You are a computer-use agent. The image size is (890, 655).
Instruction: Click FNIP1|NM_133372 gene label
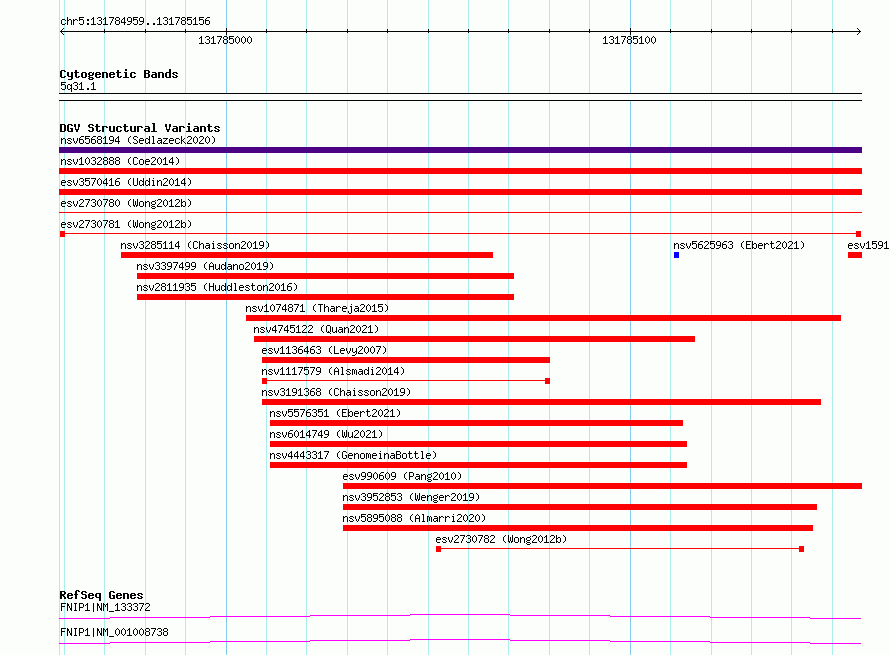click(x=105, y=607)
